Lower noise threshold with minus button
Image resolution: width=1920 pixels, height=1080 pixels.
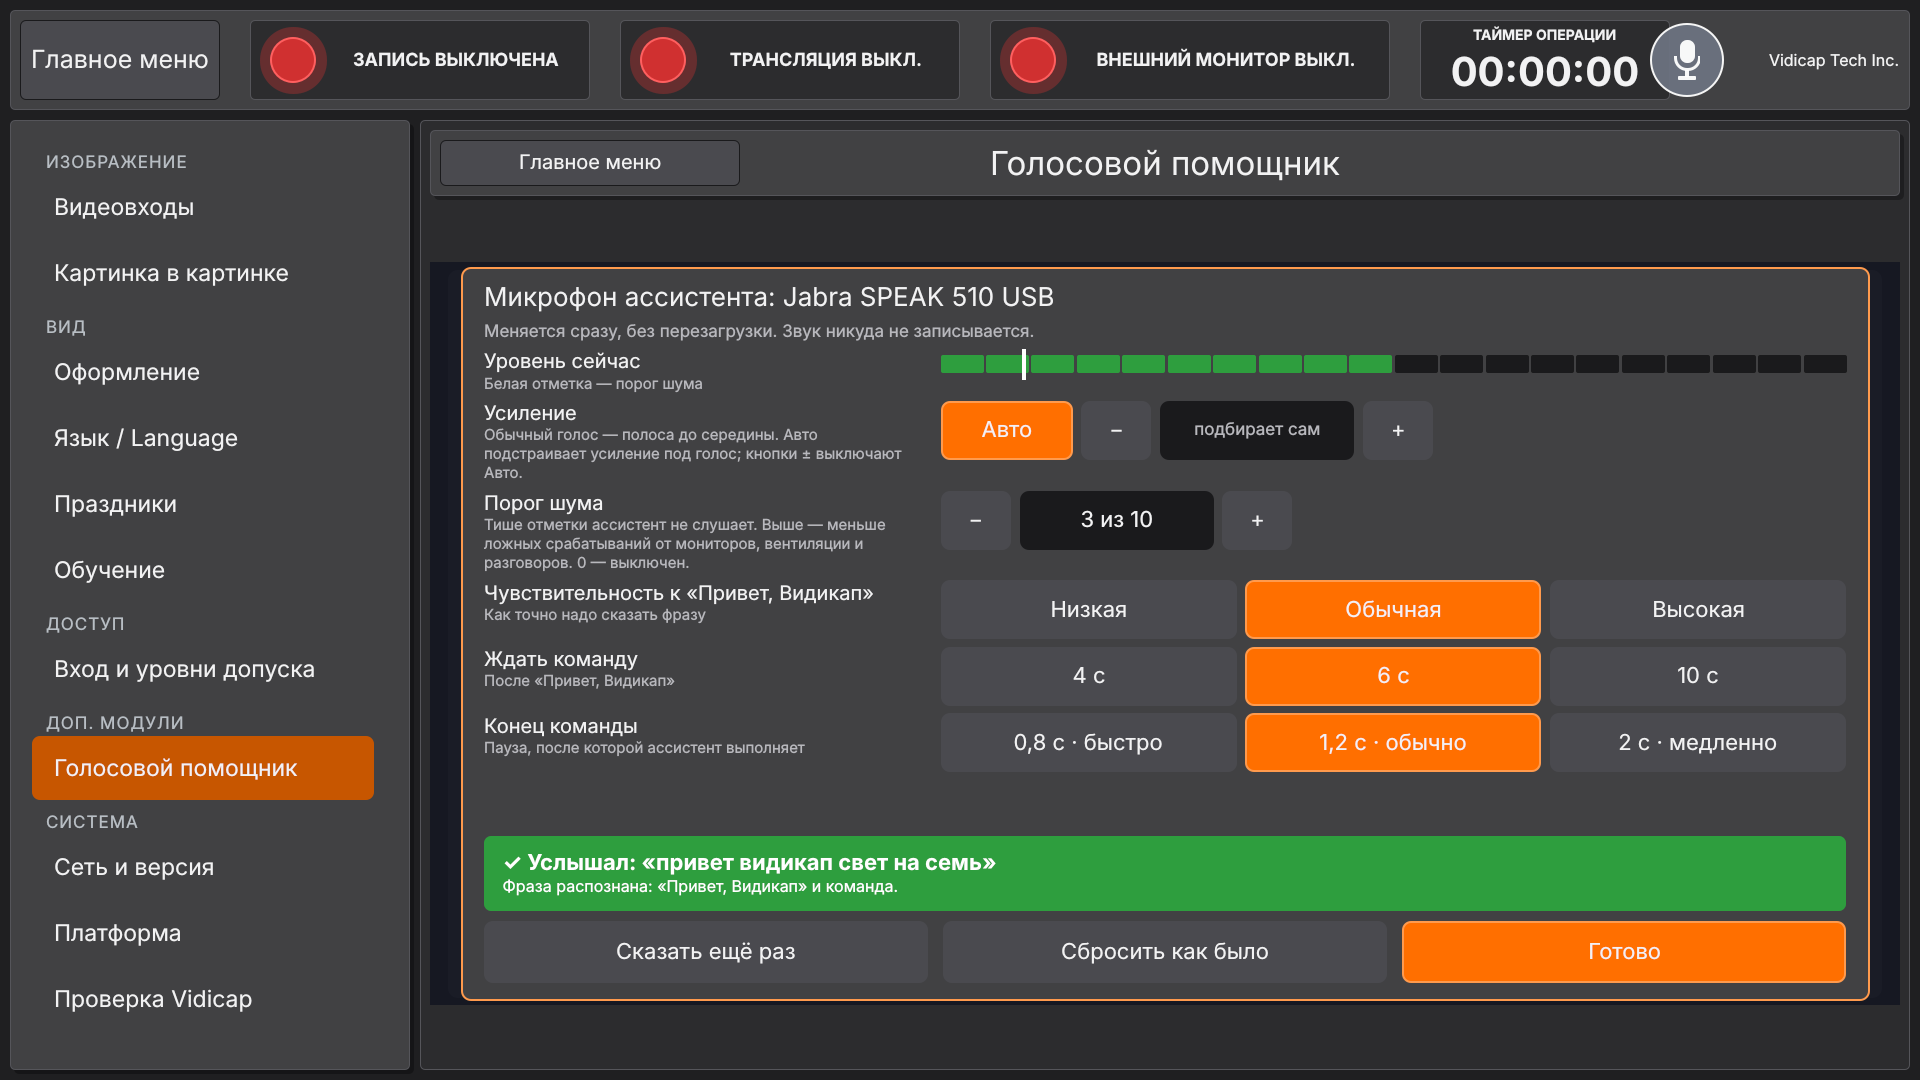[976, 520]
